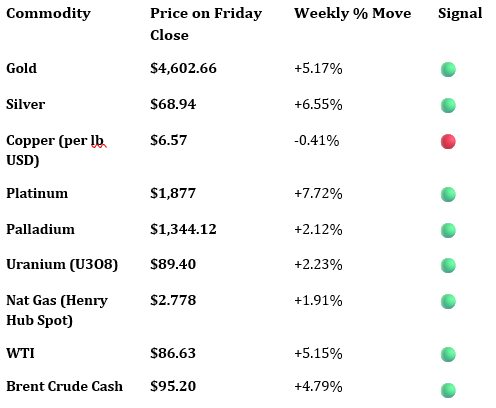Image resolution: width=496 pixels, height=408 pixels.
Task: Click the green signal dot for Gold
Action: click(448, 69)
